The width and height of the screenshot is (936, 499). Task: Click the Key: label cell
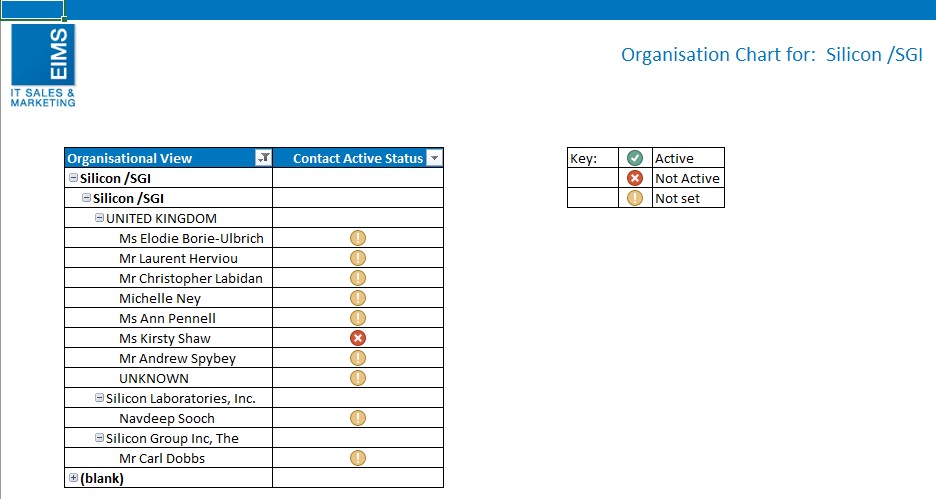click(x=593, y=158)
